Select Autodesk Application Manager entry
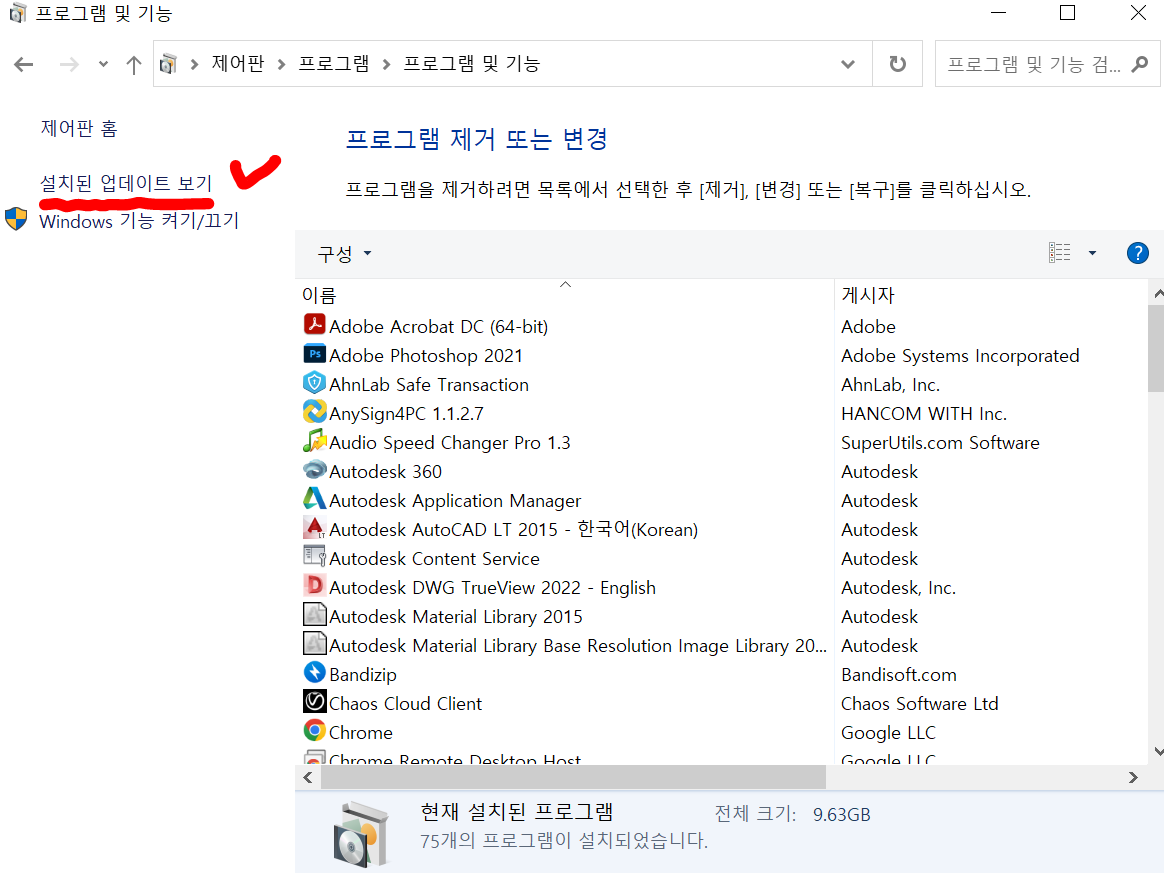 [455, 500]
